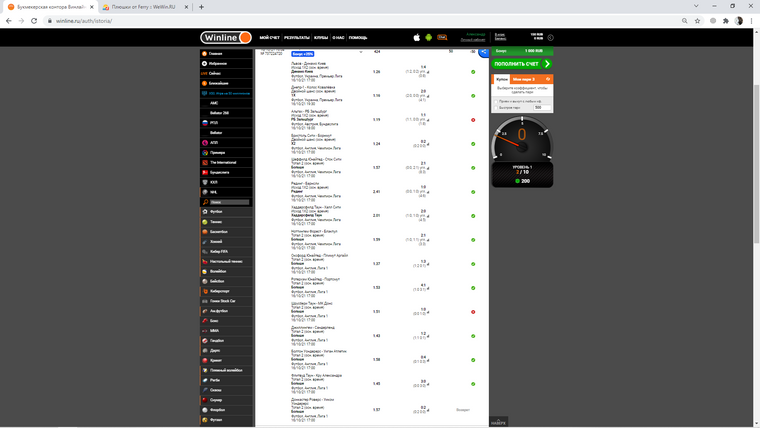Click the Львов - Динамо Киев bet row

(x=372, y=71)
